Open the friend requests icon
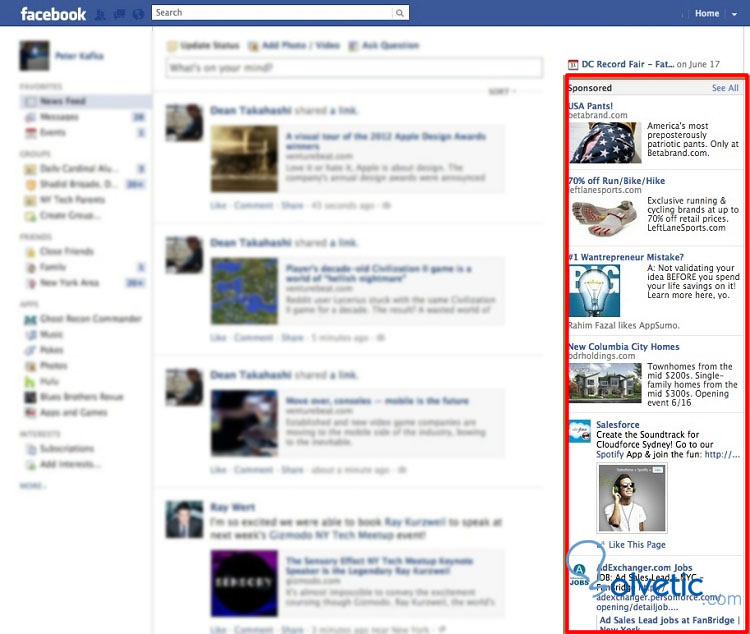This screenshot has width=750, height=634. pyautogui.click(x=99, y=14)
